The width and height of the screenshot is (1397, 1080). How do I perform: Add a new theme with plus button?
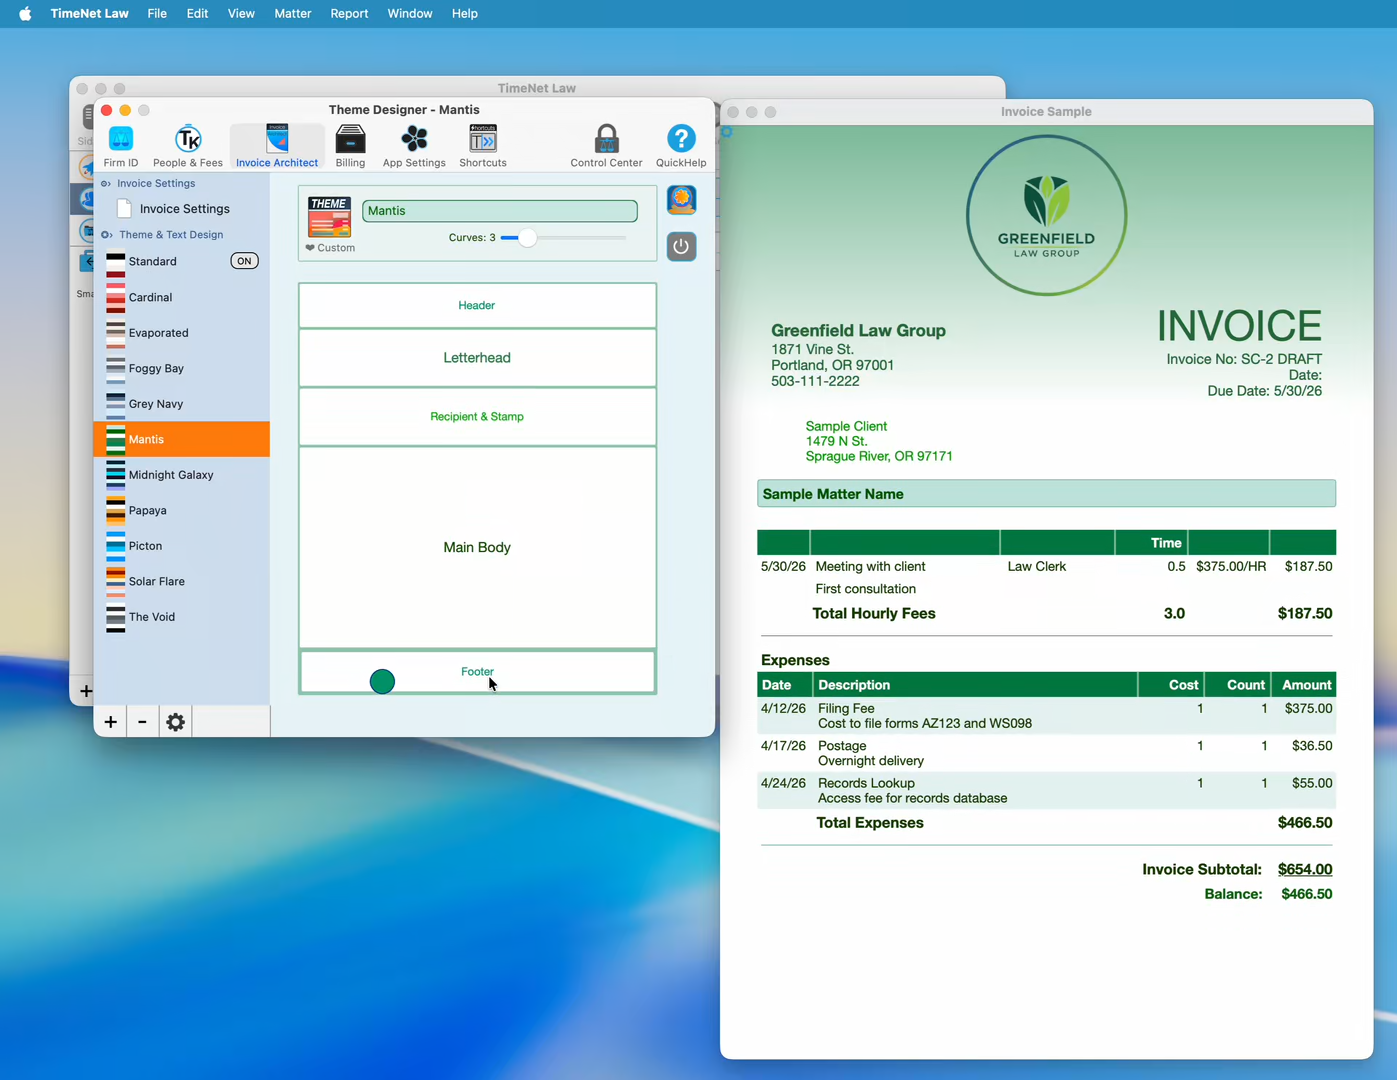(x=110, y=722)
